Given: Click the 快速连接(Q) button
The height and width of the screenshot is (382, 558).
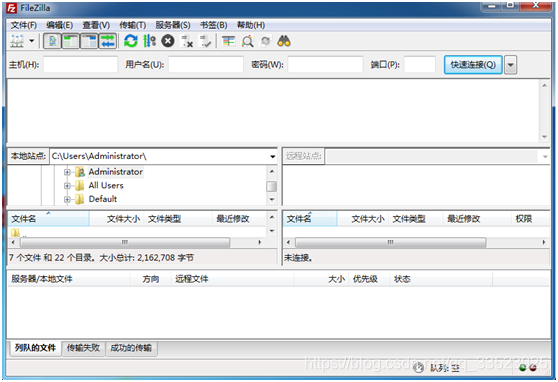Looking at the screenshot, I should pos(473,65).
